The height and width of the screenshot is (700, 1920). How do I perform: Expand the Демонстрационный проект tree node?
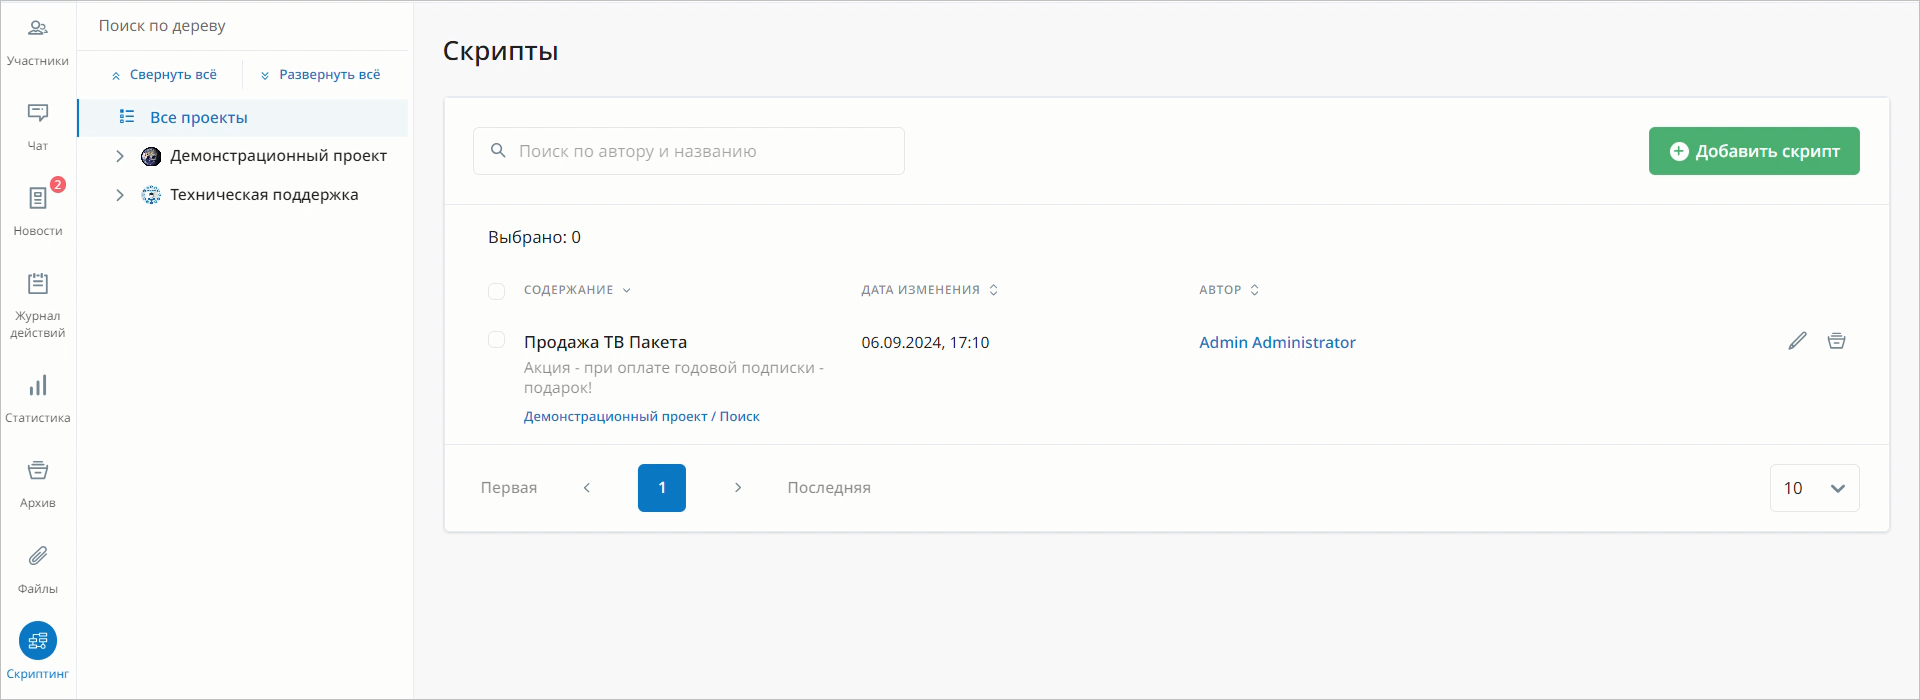[120, 156]
